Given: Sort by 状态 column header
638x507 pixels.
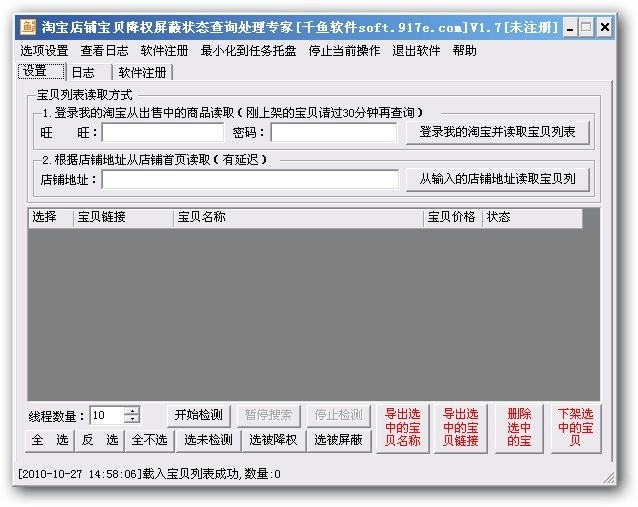Looking at the screenshot, I should pos(532,217).
